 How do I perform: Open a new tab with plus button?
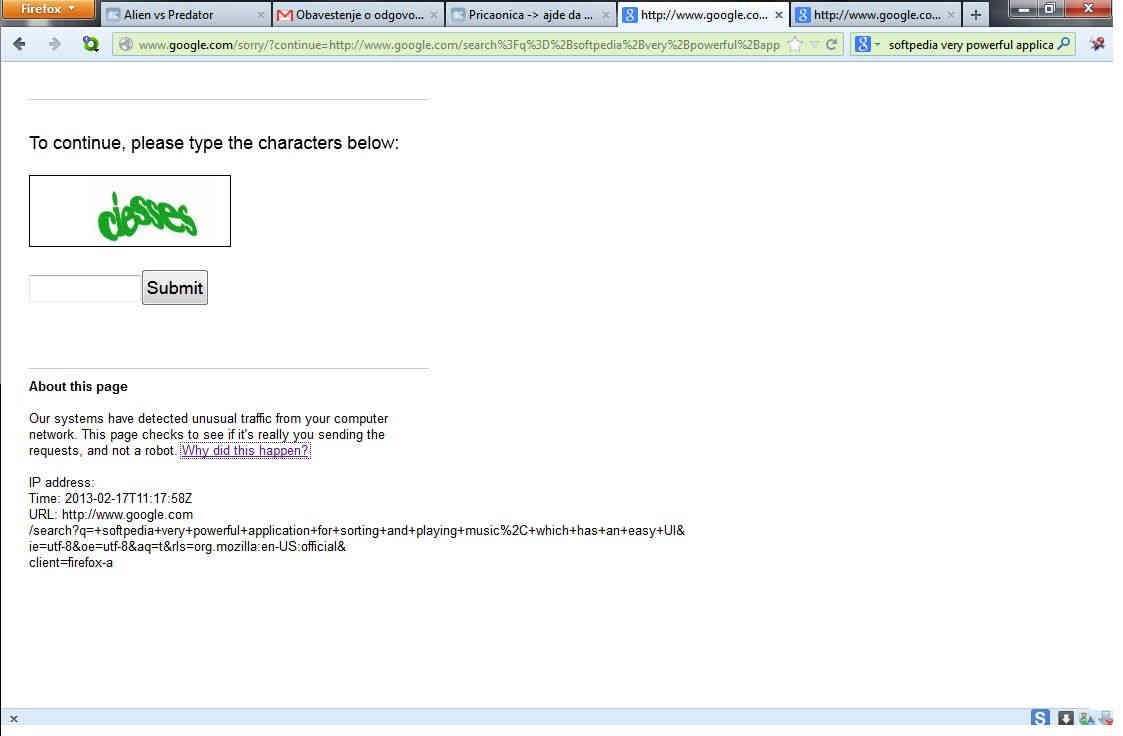point(975,14)
